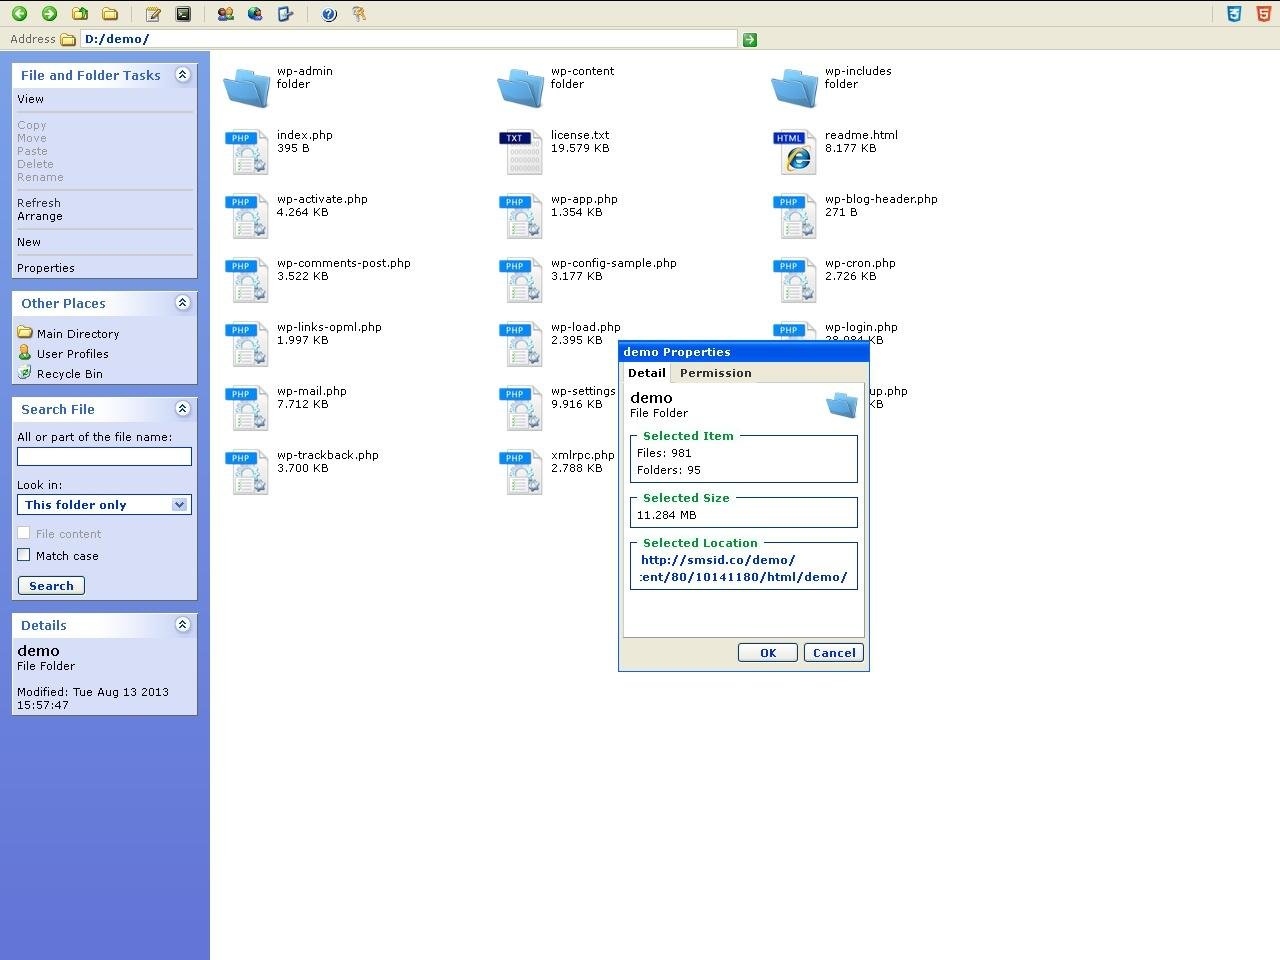Select the Detail tab in demo Properties
The height and width of the screenshot is (960, 1280).
[x=646, y=373]
